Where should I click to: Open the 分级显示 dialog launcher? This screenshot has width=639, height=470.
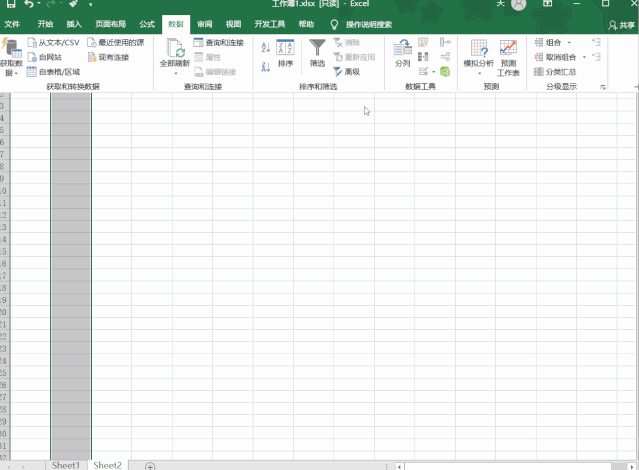click(x=603, y=87)
